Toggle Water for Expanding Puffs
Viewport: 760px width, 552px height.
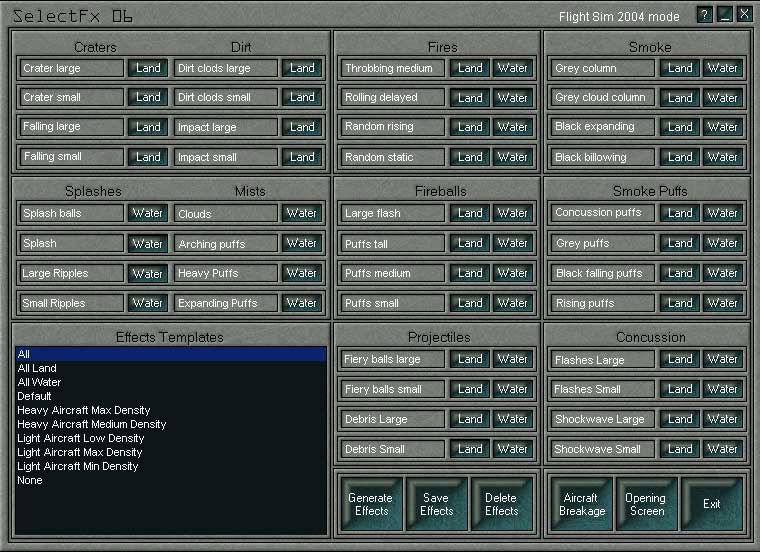[x=302, y=303]
